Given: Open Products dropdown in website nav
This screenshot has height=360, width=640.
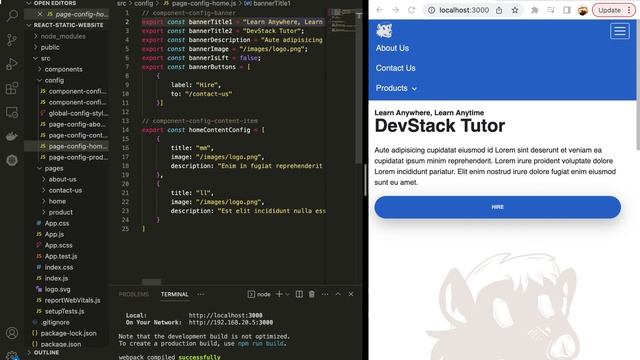Looking at the screenshot, I should (x=396, y=88).
